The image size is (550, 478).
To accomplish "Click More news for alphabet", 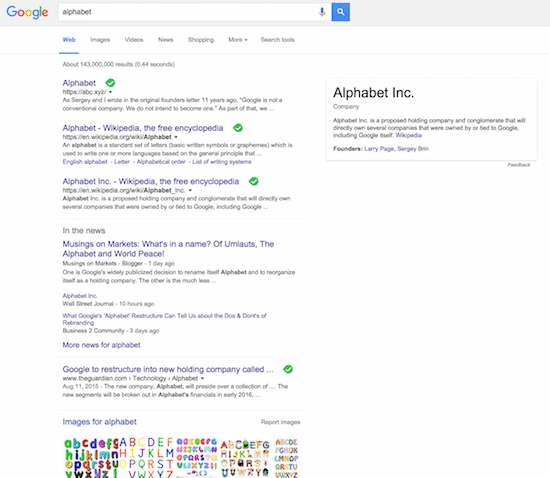I will pos(101,345).
